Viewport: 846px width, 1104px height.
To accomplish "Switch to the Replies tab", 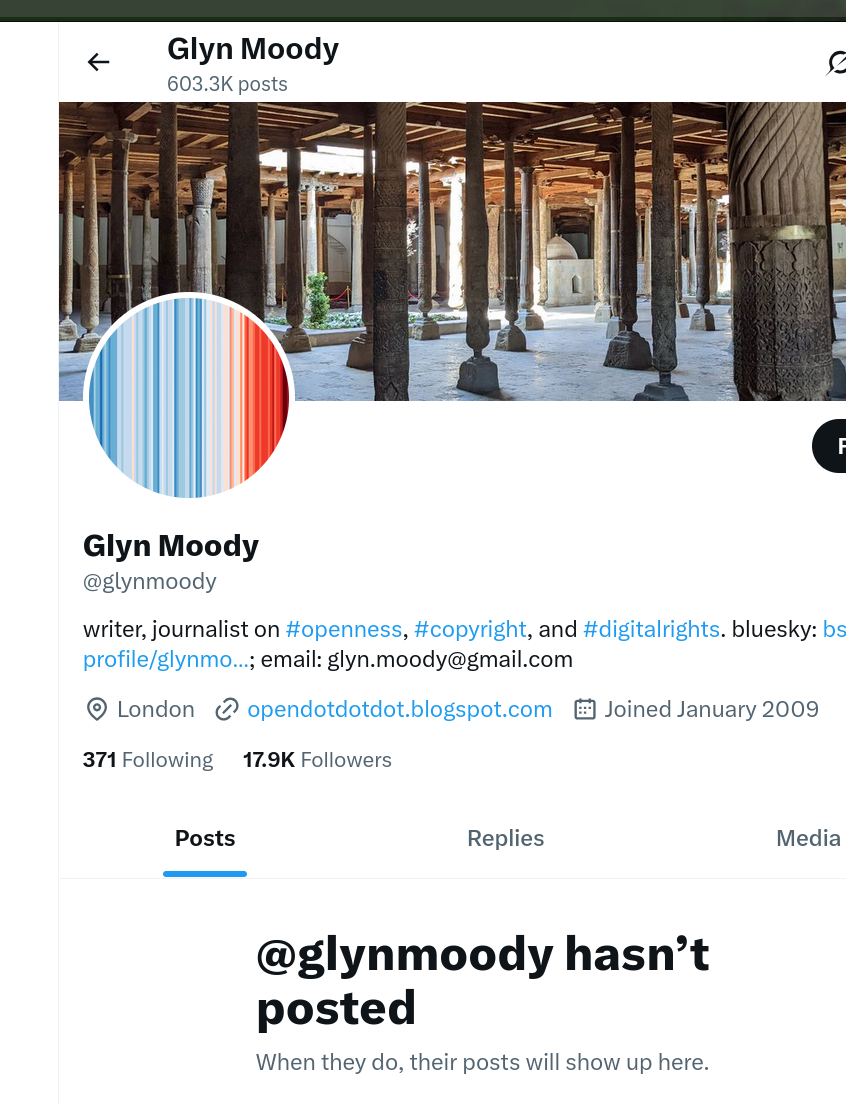I will pyautogui.click(x=505, y=839).
